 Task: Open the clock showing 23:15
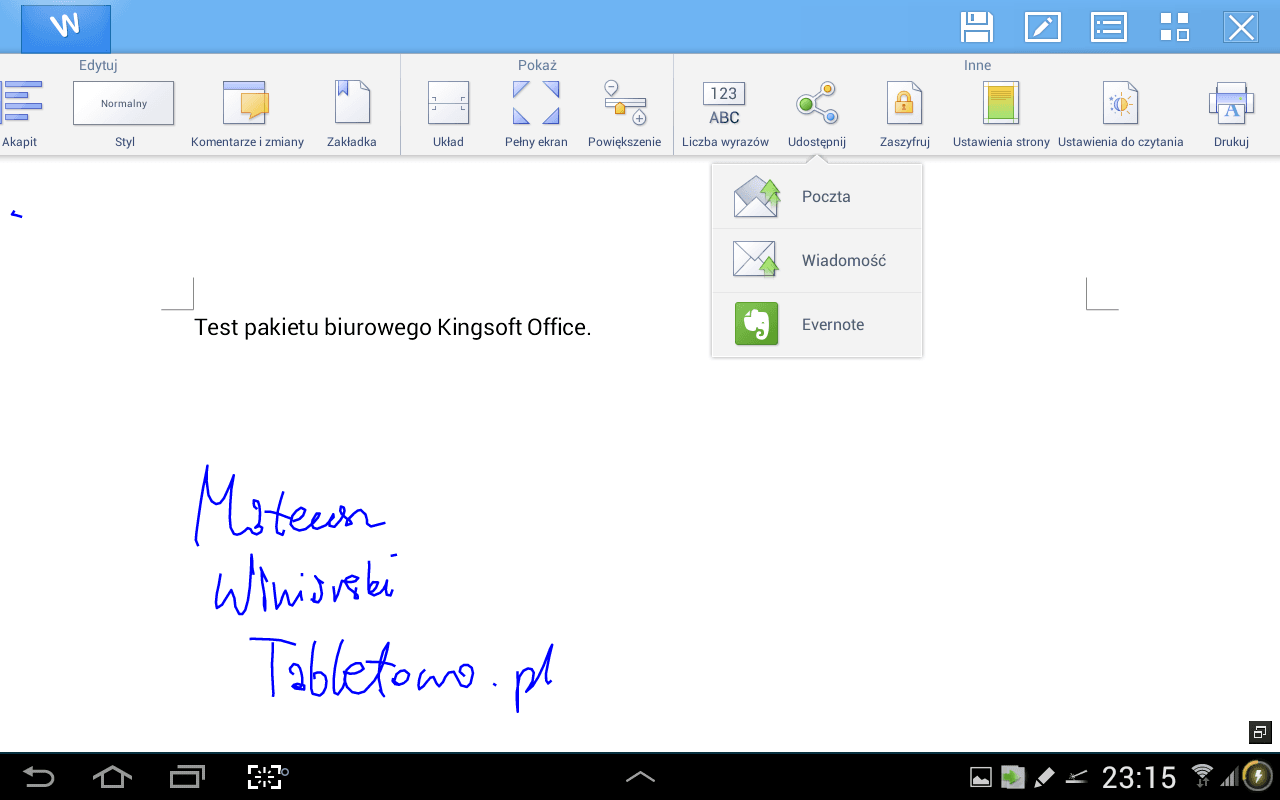(1139, 777)
